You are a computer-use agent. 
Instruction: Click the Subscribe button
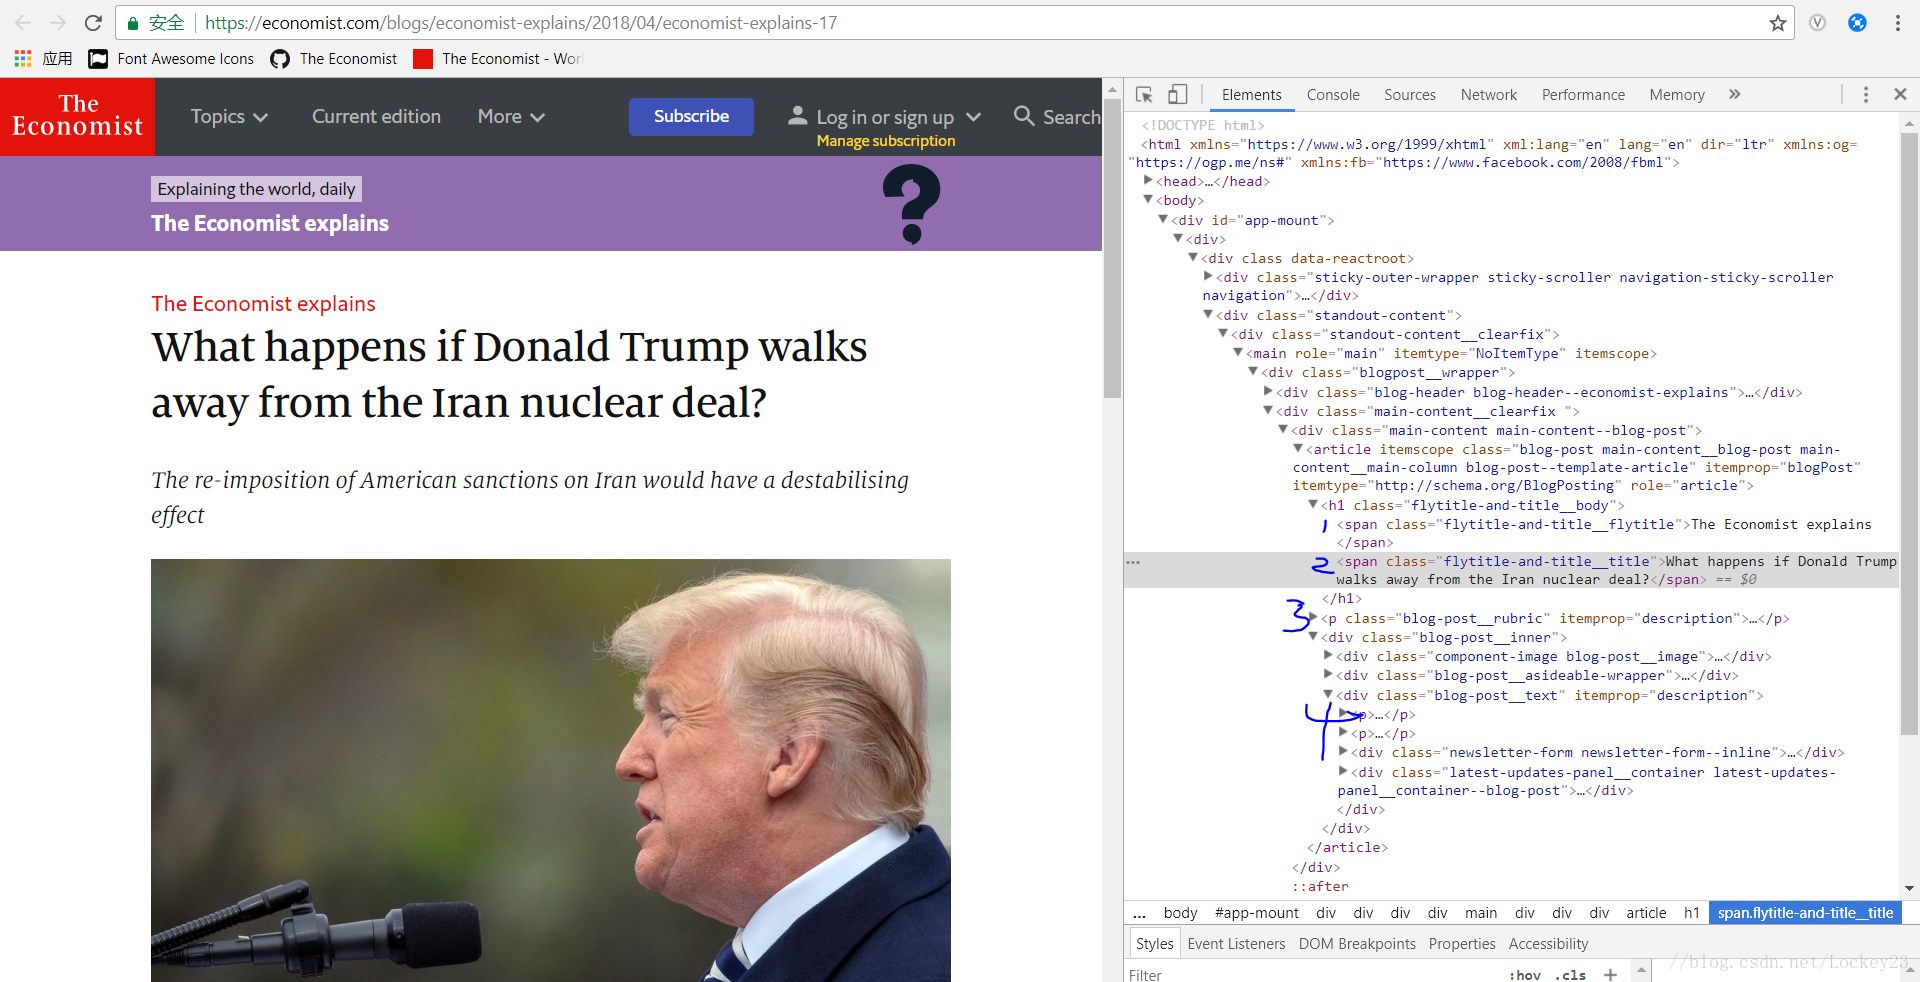click(x=691, y=116)
